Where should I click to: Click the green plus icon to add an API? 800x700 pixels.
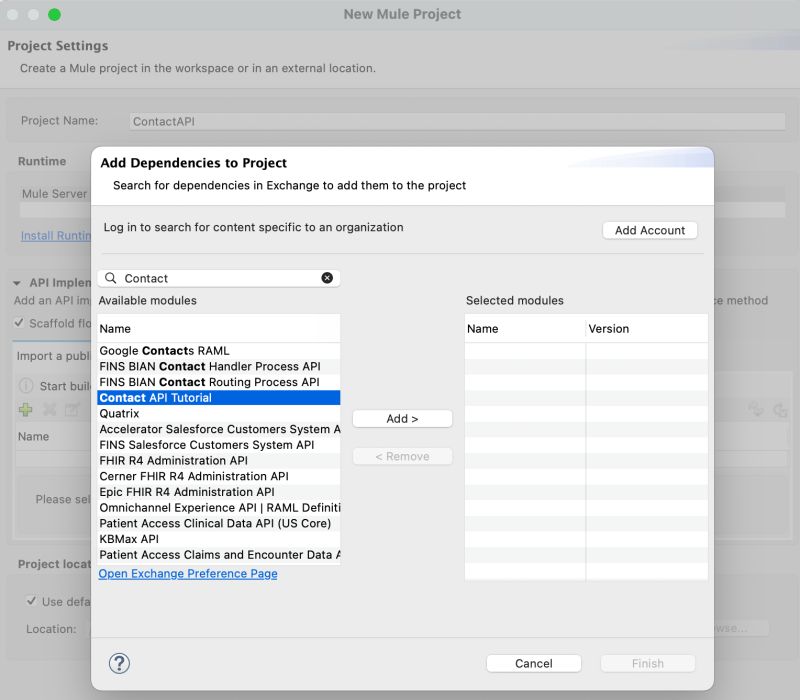tap(23, 410)
